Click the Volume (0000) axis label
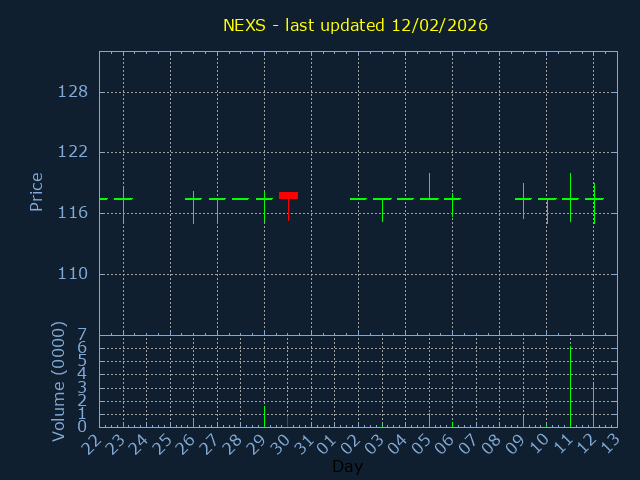The image size is (640, 480). pyautogui.click(x=59, y=380)
